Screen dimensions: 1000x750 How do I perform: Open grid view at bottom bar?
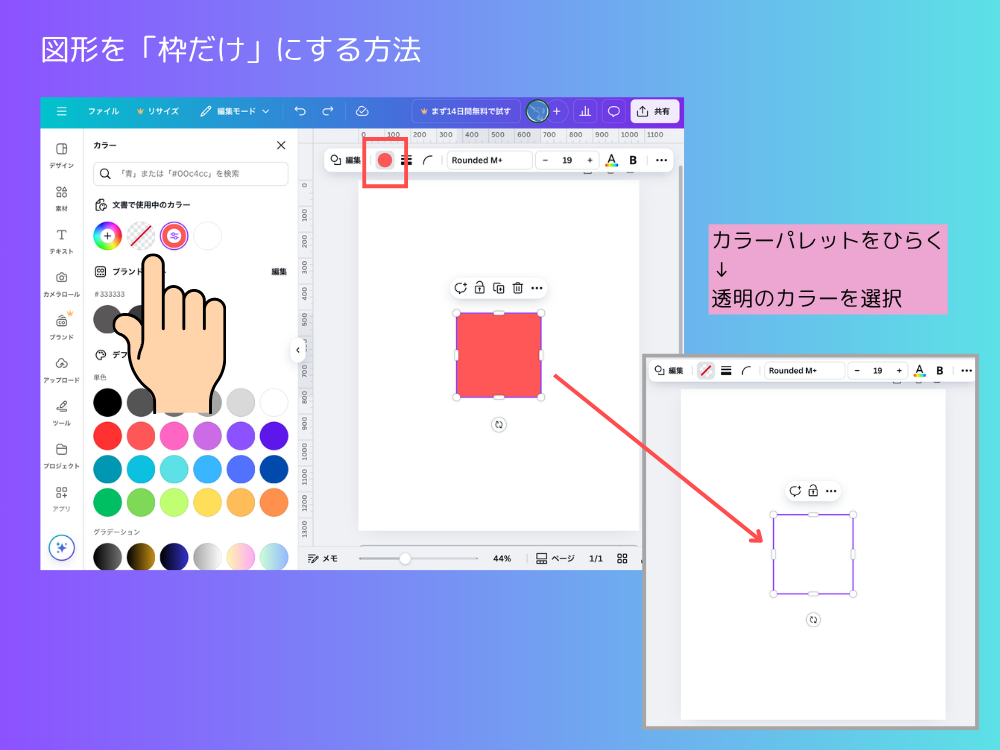pyautogui.click(x=622, y=559)
